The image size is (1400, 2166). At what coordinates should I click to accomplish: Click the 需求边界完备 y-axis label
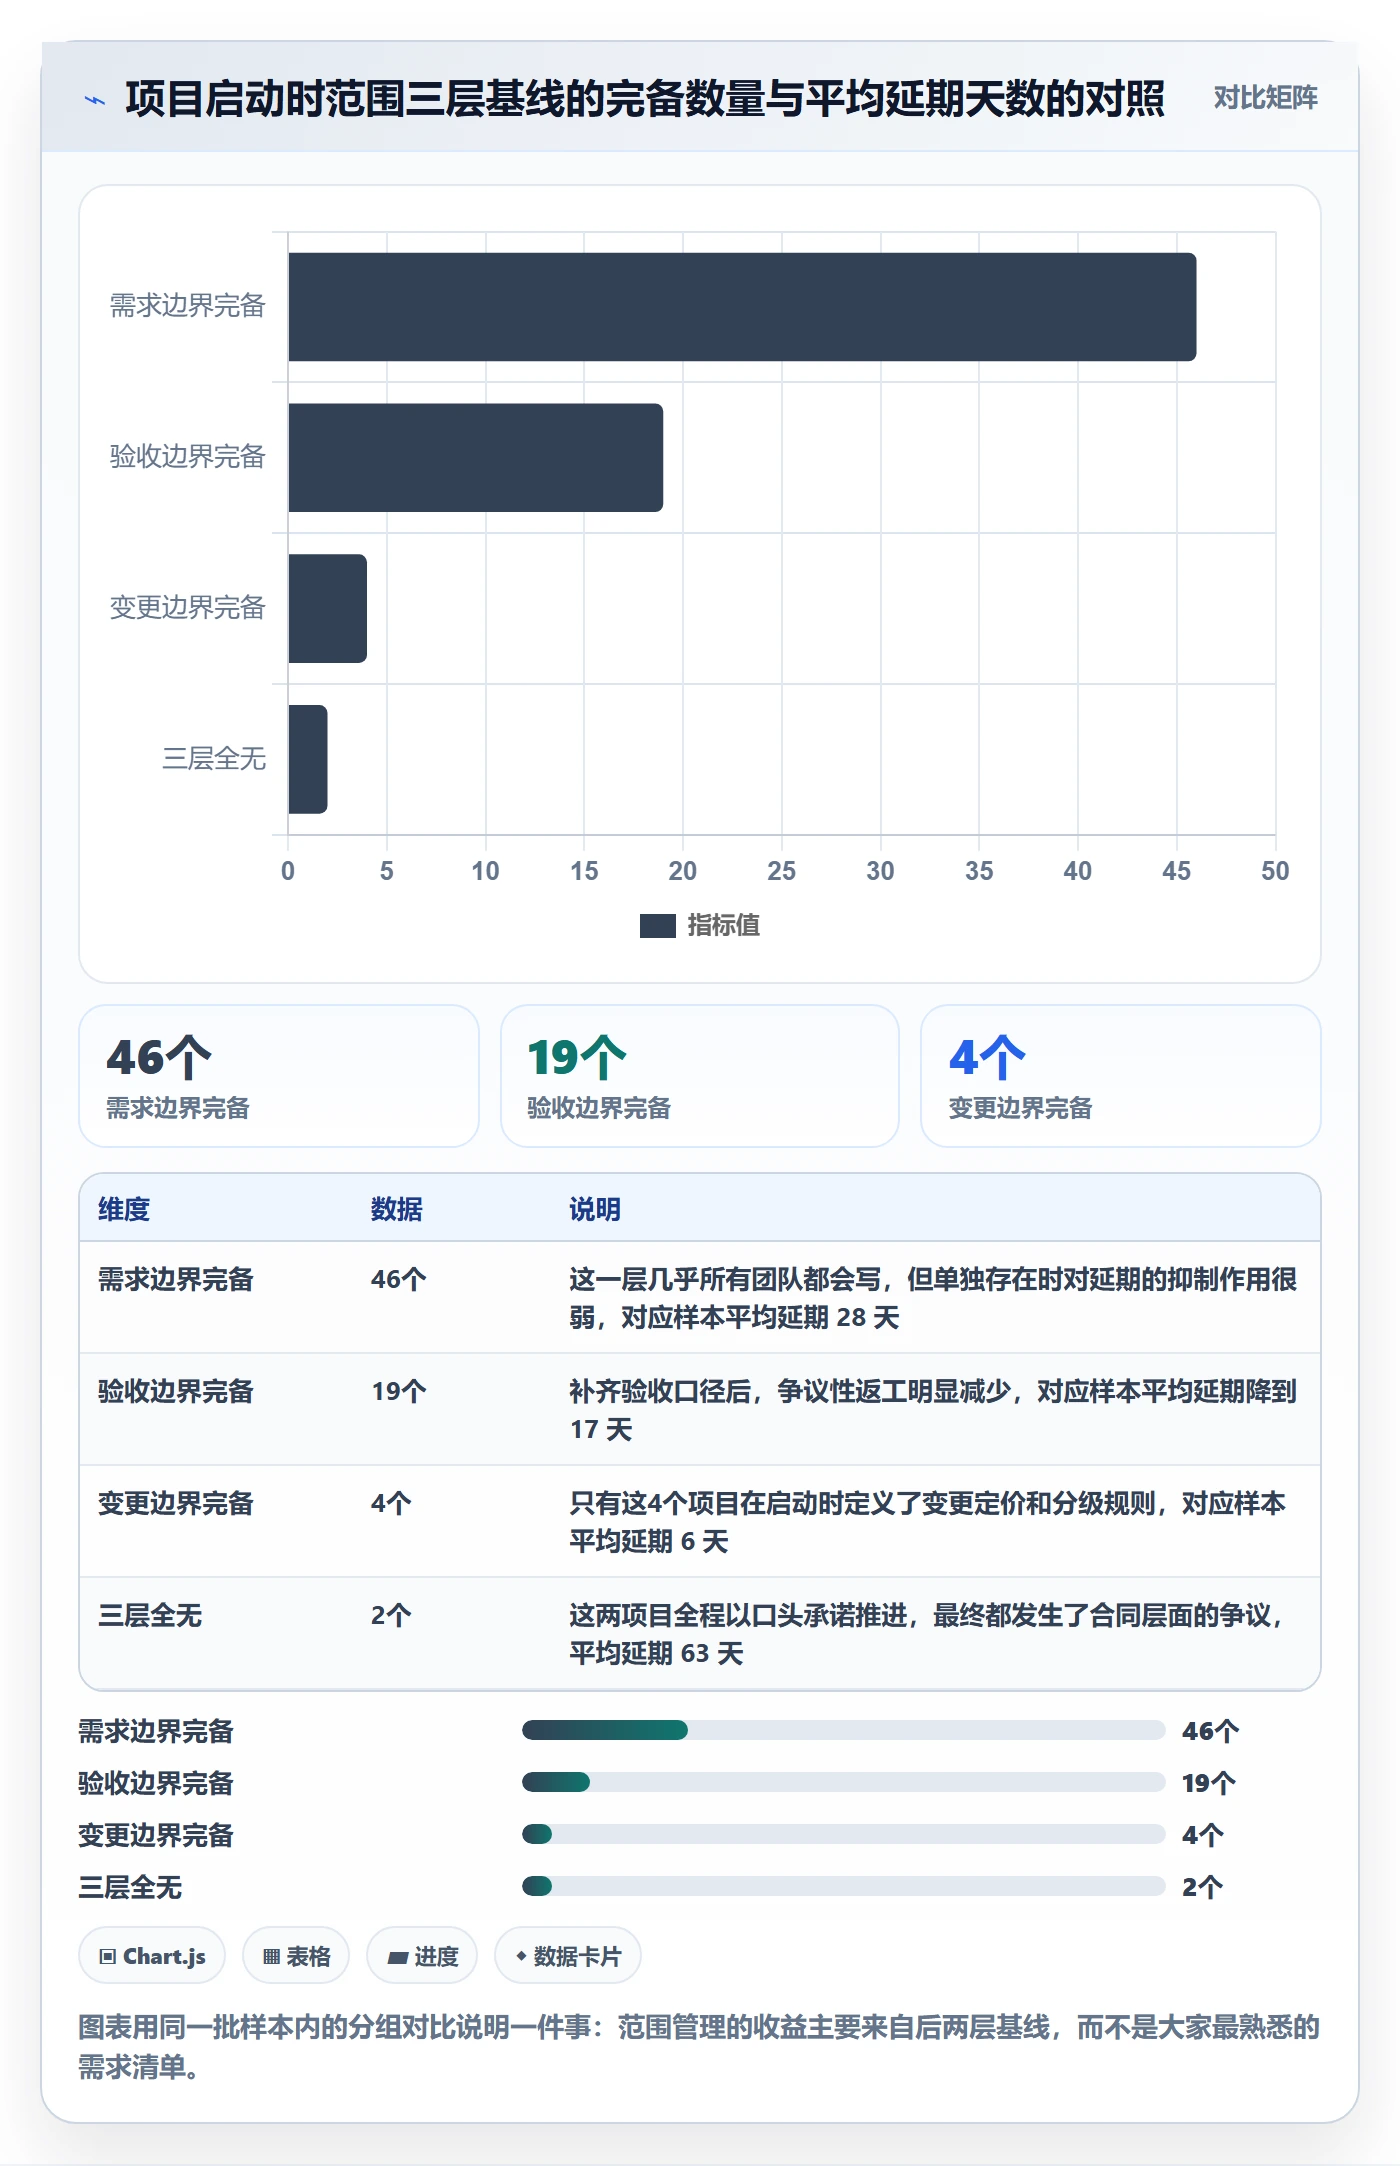[x=187, y=306]
